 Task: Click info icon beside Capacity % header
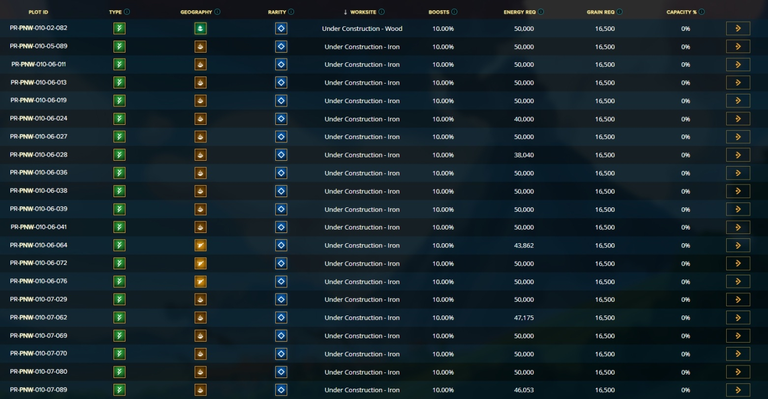pos(701,12)
